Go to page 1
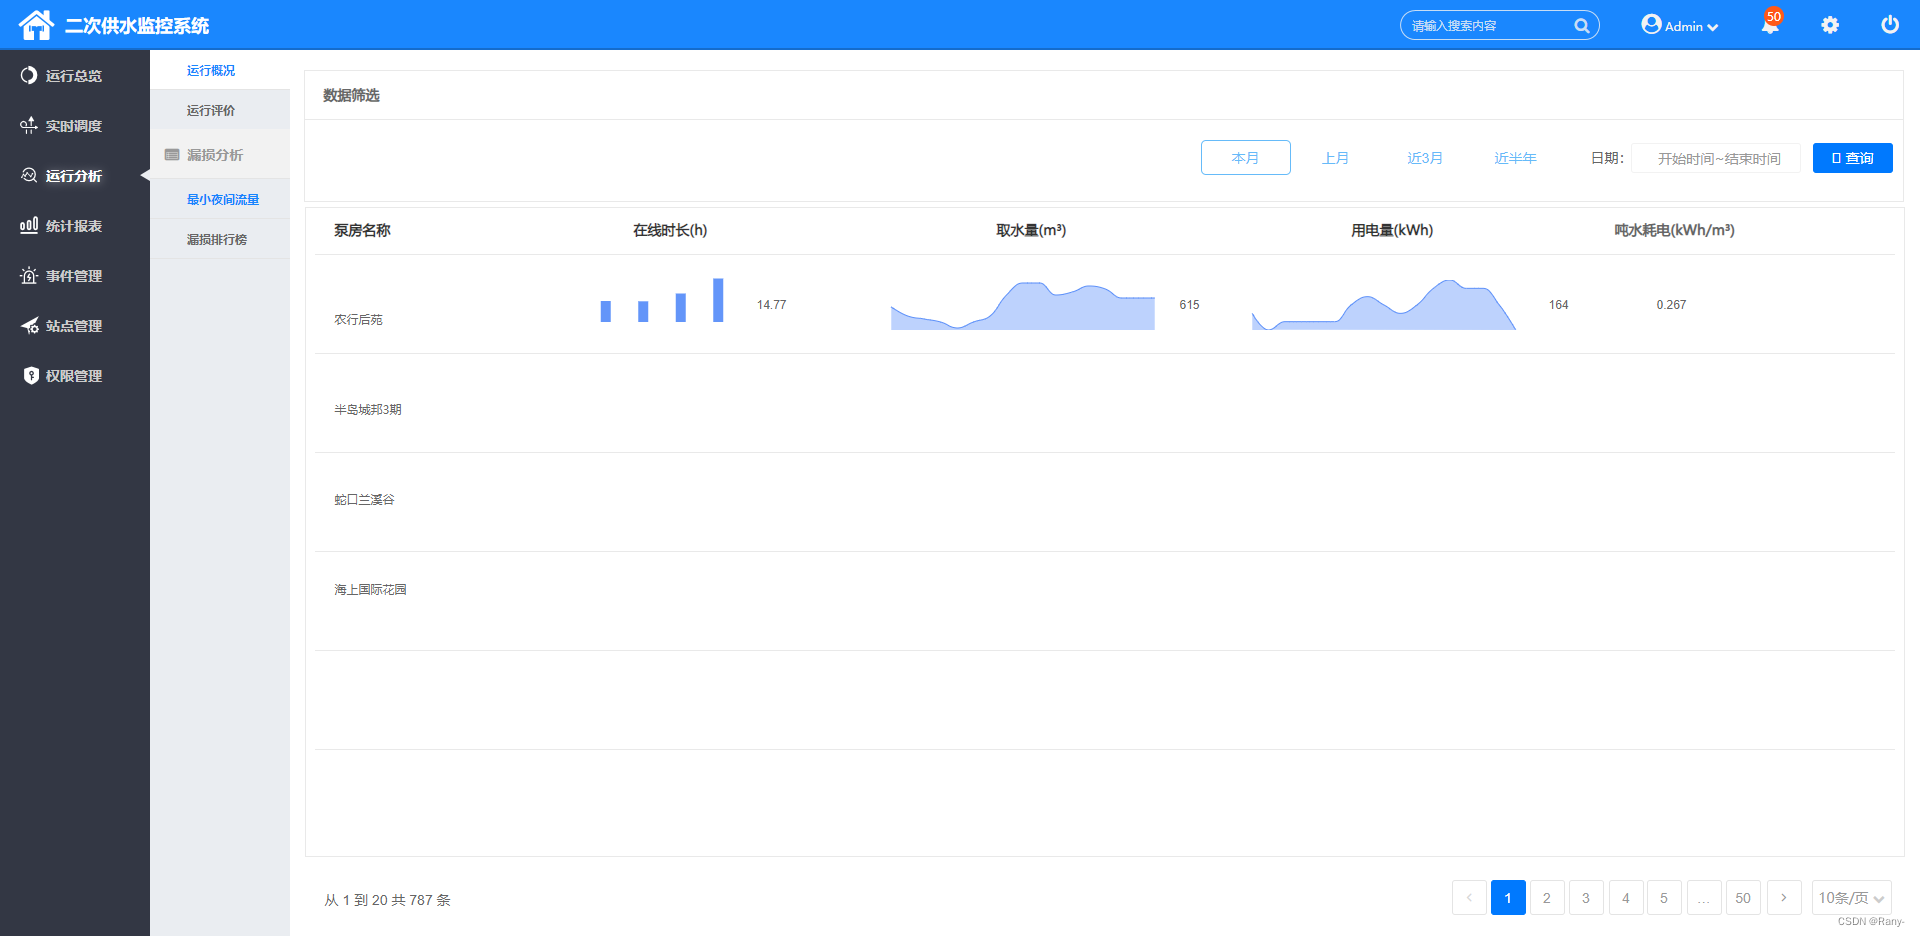Screen dimensions: 1920x936 [1508, 897]
